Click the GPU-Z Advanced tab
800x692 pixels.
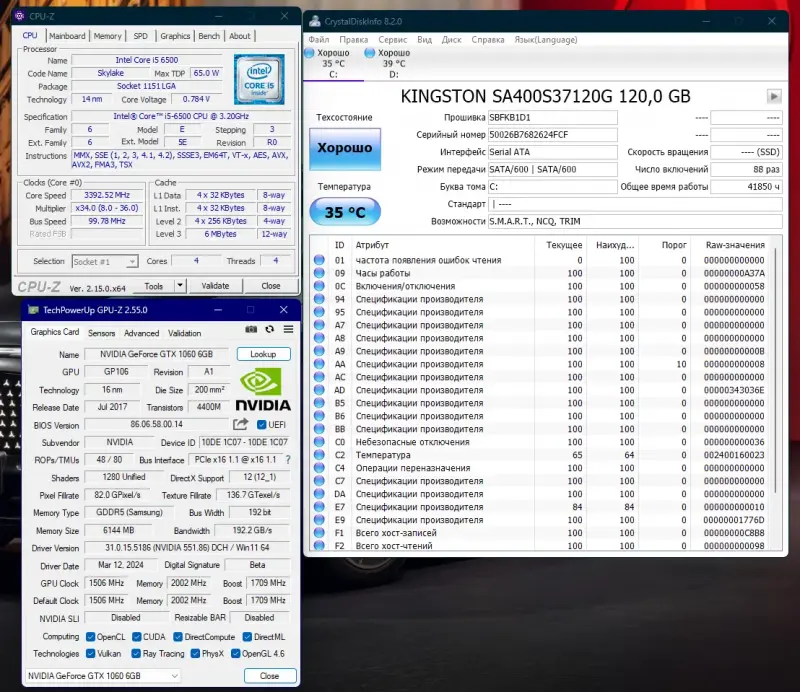141,333
